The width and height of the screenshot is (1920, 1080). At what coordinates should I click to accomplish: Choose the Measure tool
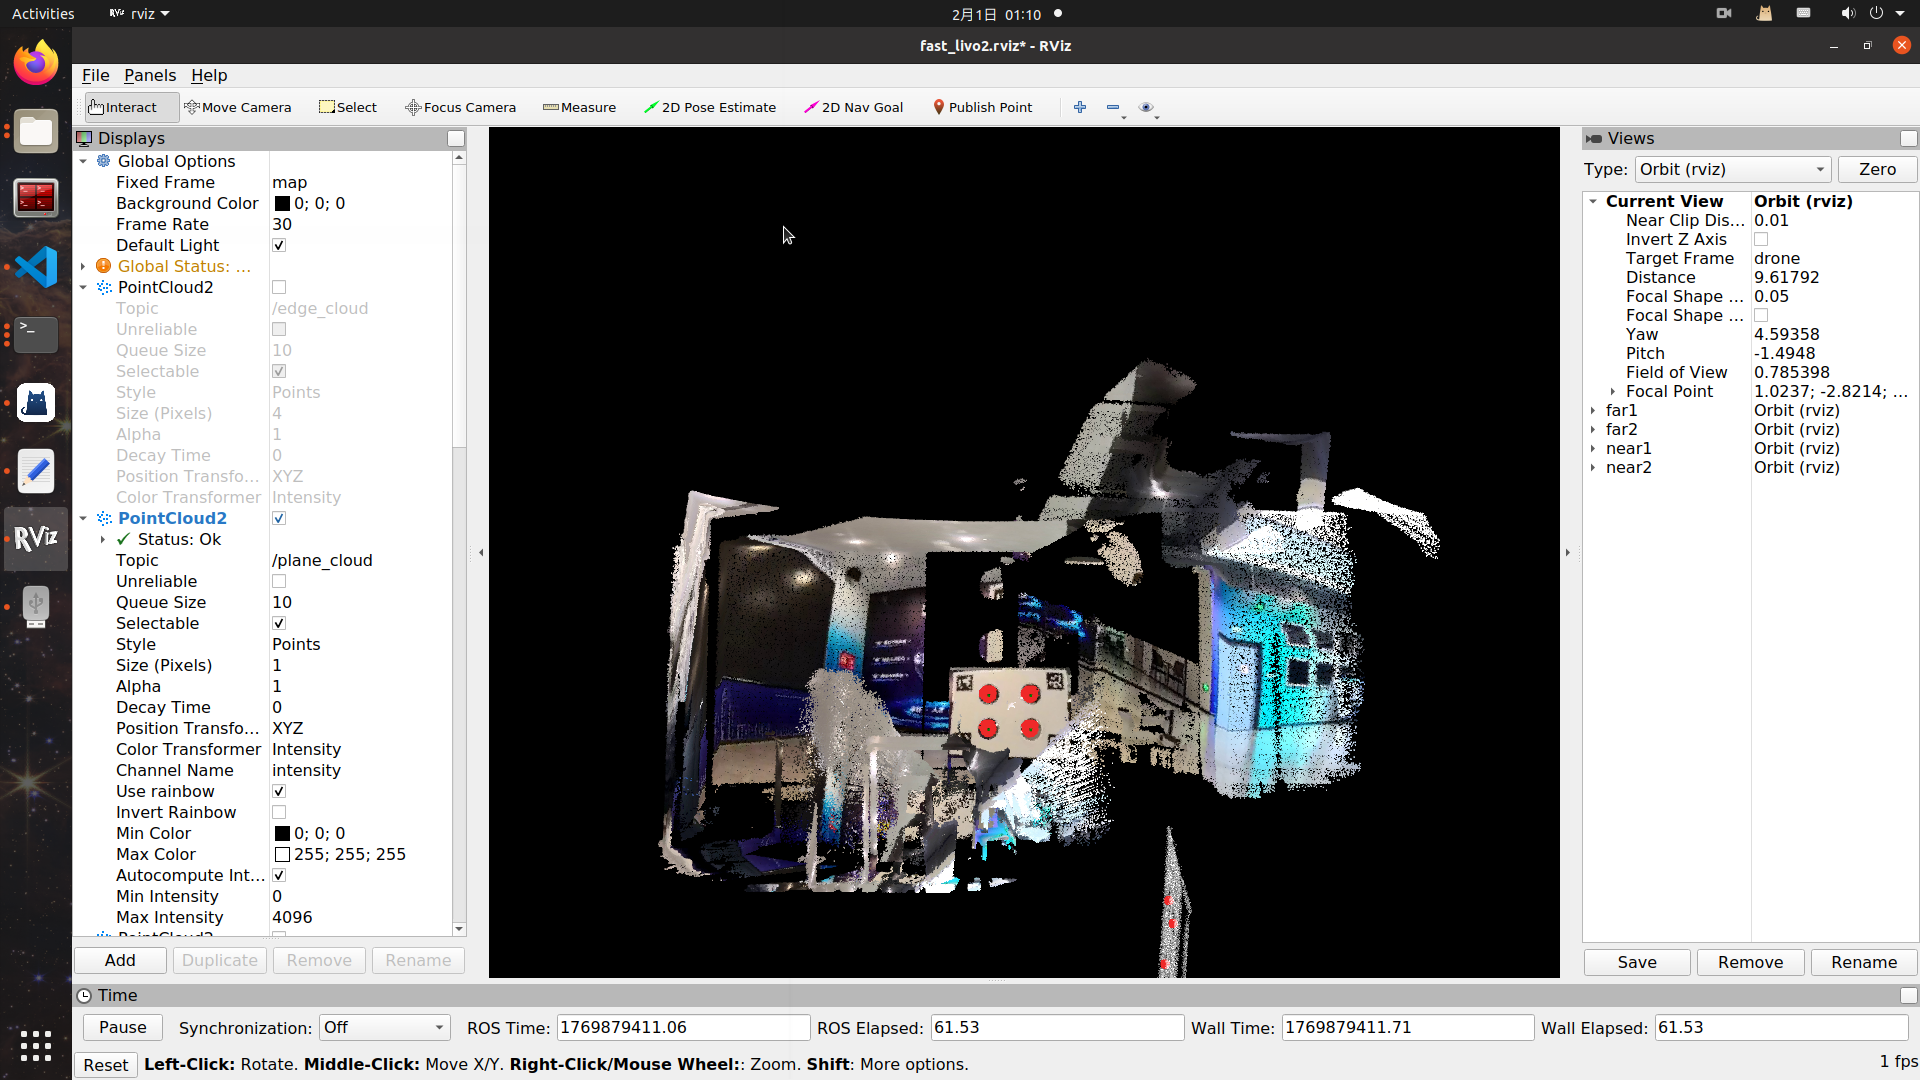[x=579, y=107]
